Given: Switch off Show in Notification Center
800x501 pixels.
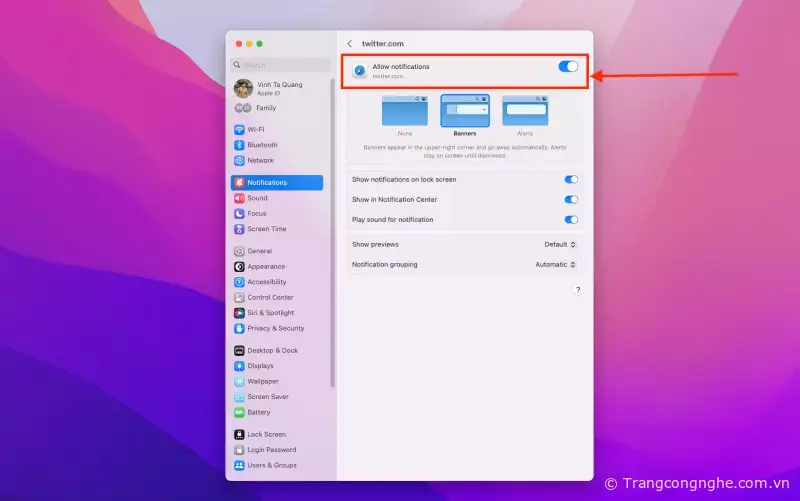Looking at the screenshot, I should (x=571, y=200).
